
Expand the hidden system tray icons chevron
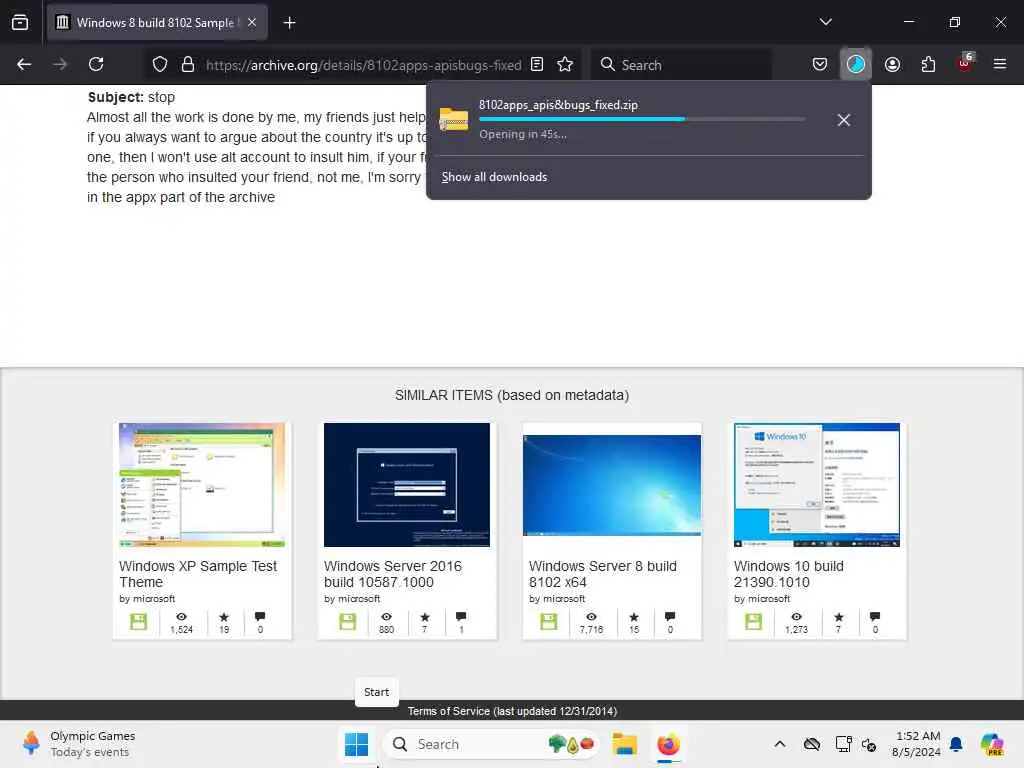tap(780, 744)
